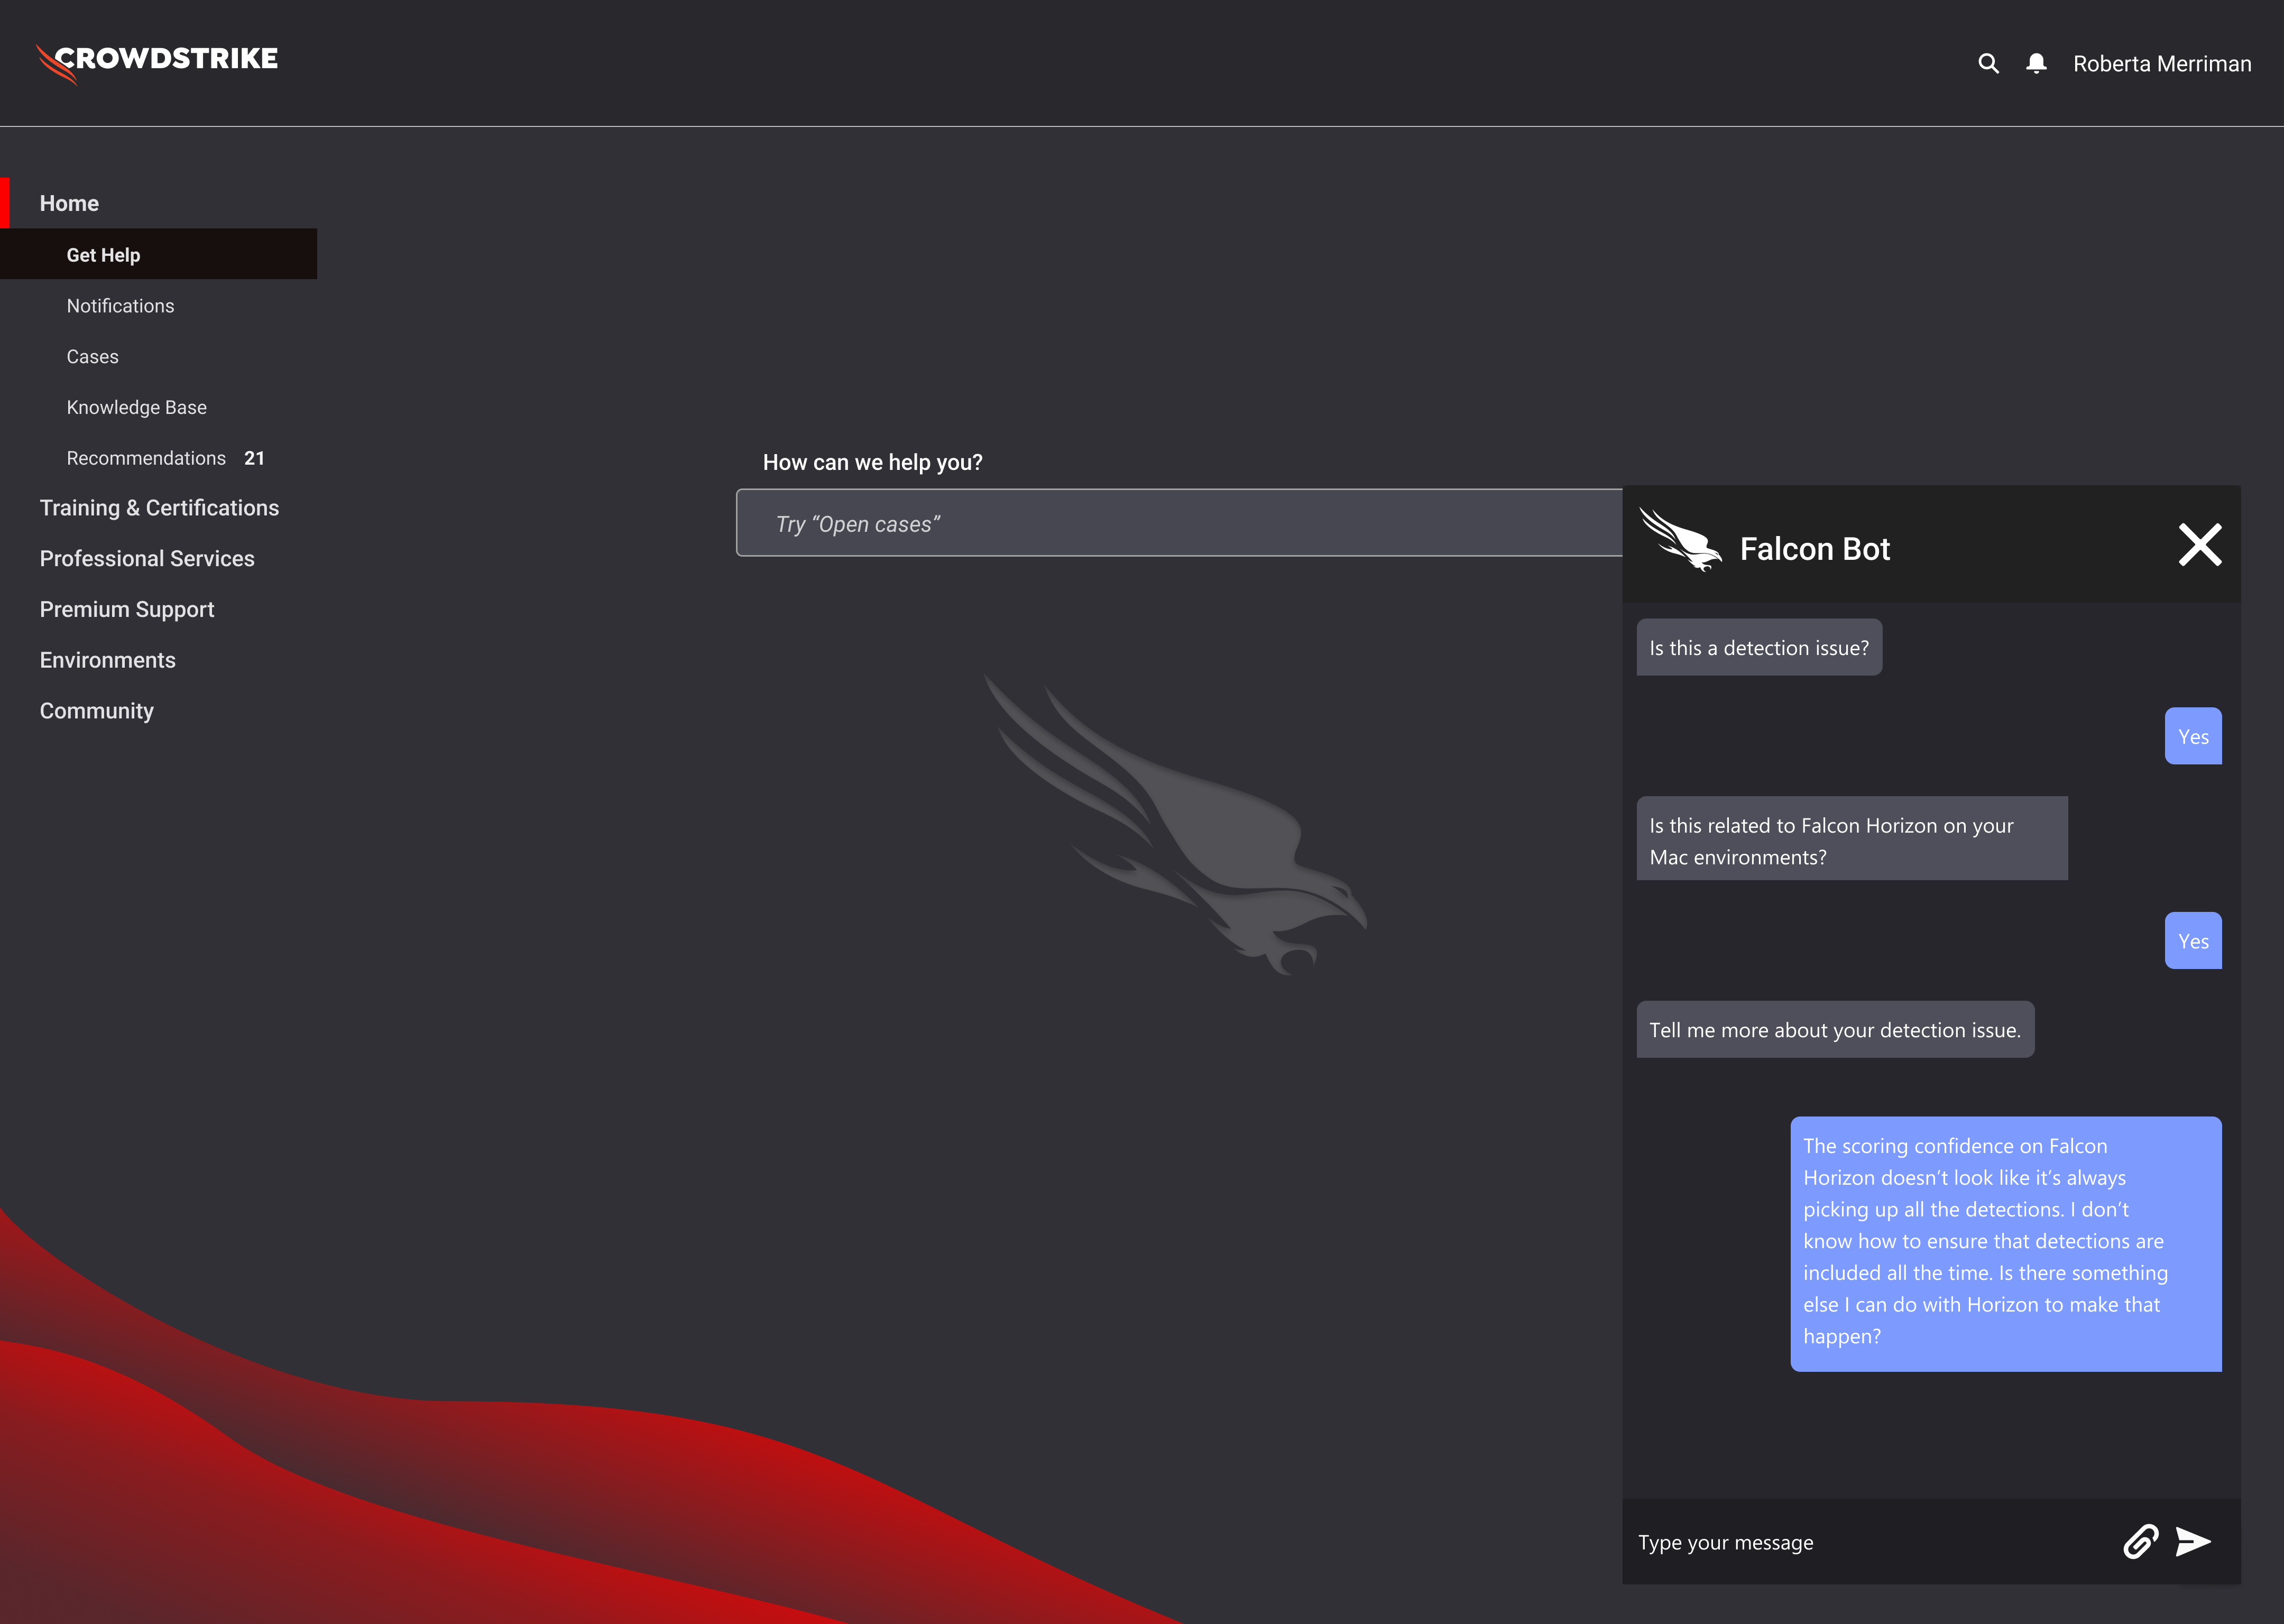Image resolution: width=2284 pixels, height=1624 pixels.
Task: Go to Notifications in sidebar
Action: [x=120, y=306]
